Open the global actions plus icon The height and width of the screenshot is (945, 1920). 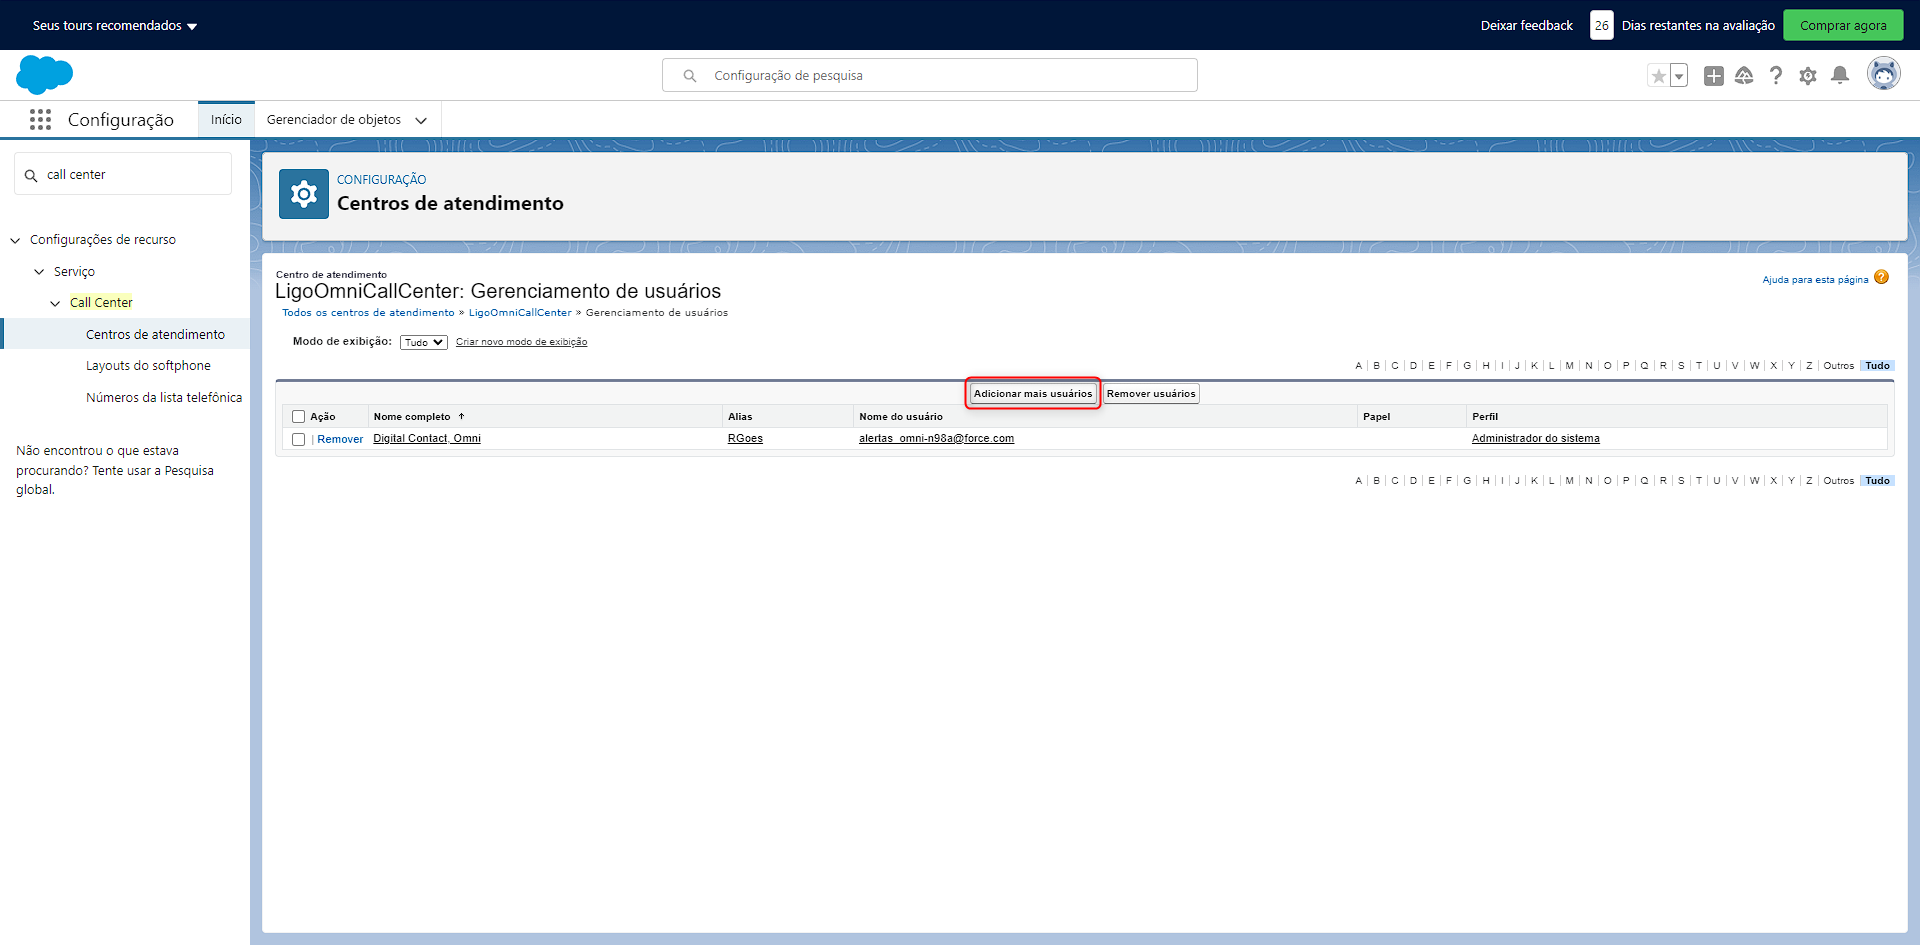click(1714, 76)
